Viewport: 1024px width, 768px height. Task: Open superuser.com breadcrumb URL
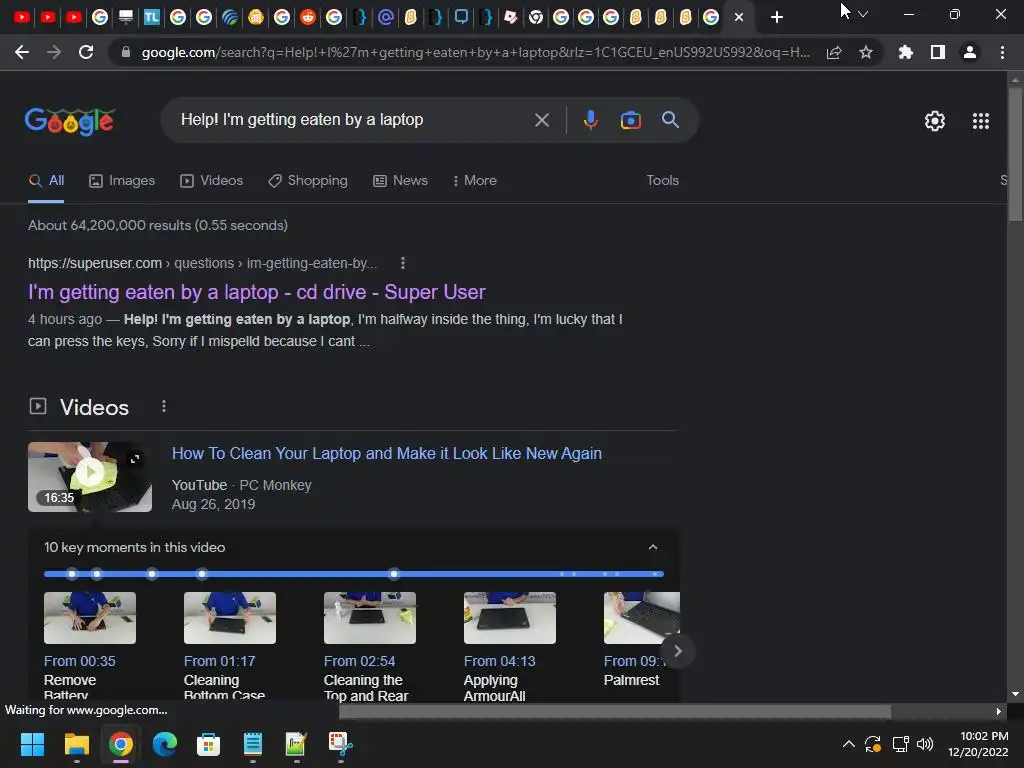coord(202,263)
